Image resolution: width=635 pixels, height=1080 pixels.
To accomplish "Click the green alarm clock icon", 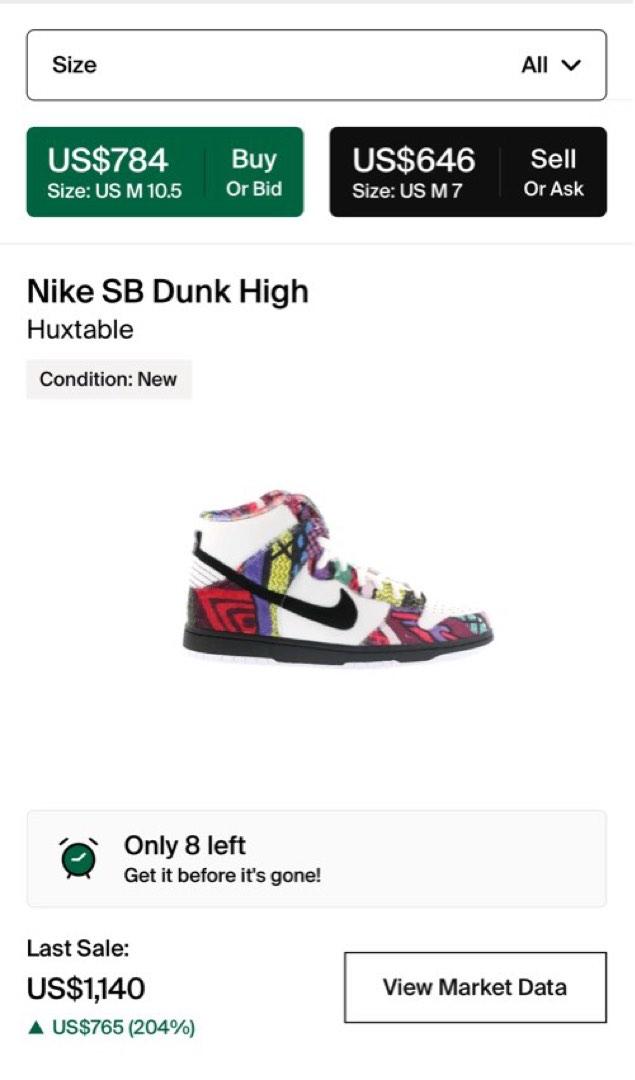I will (78, 858).
